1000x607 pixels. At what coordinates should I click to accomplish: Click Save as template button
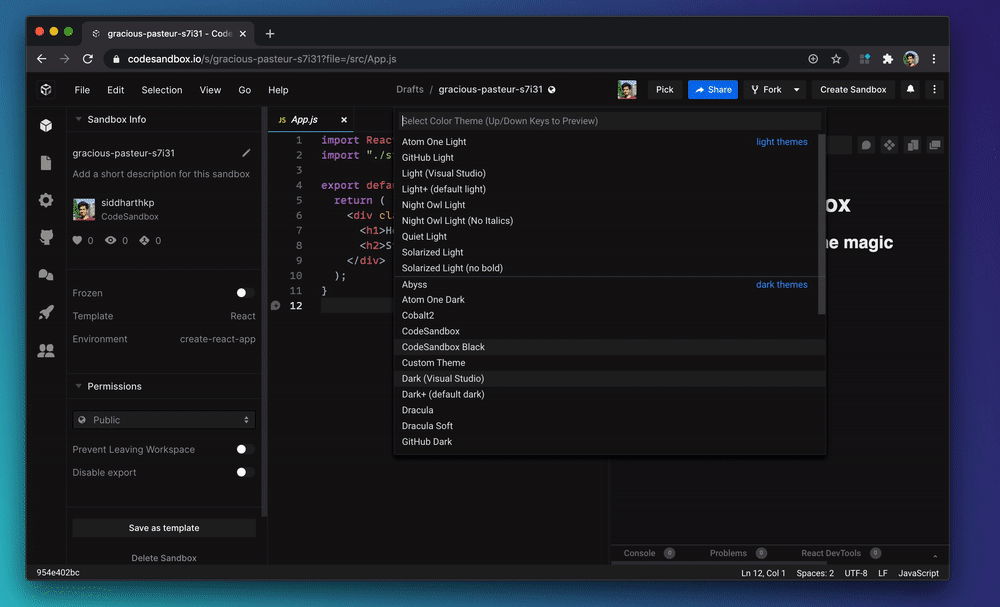tap(164, 528)
